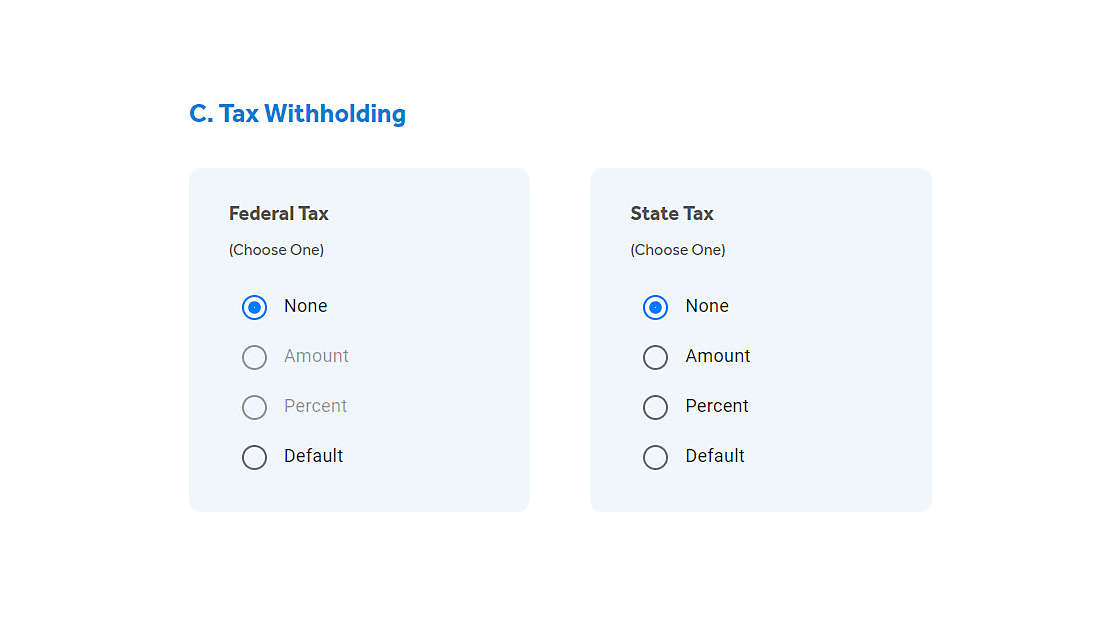Select Federal Tax Default radio circle
Screen dimensions: 1110x624
[x=254, y=457]
